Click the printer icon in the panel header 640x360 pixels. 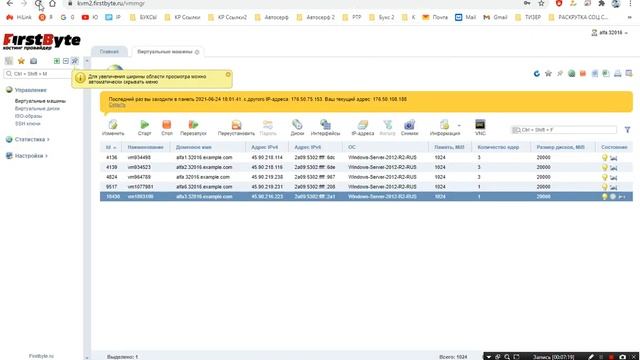pos(618,73)
